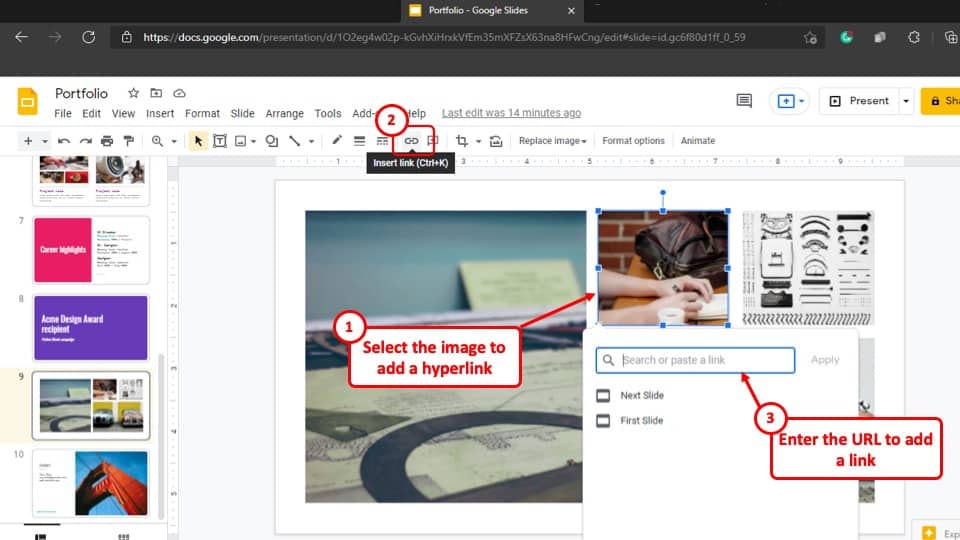Undo the last action

[x=64, y=141]
